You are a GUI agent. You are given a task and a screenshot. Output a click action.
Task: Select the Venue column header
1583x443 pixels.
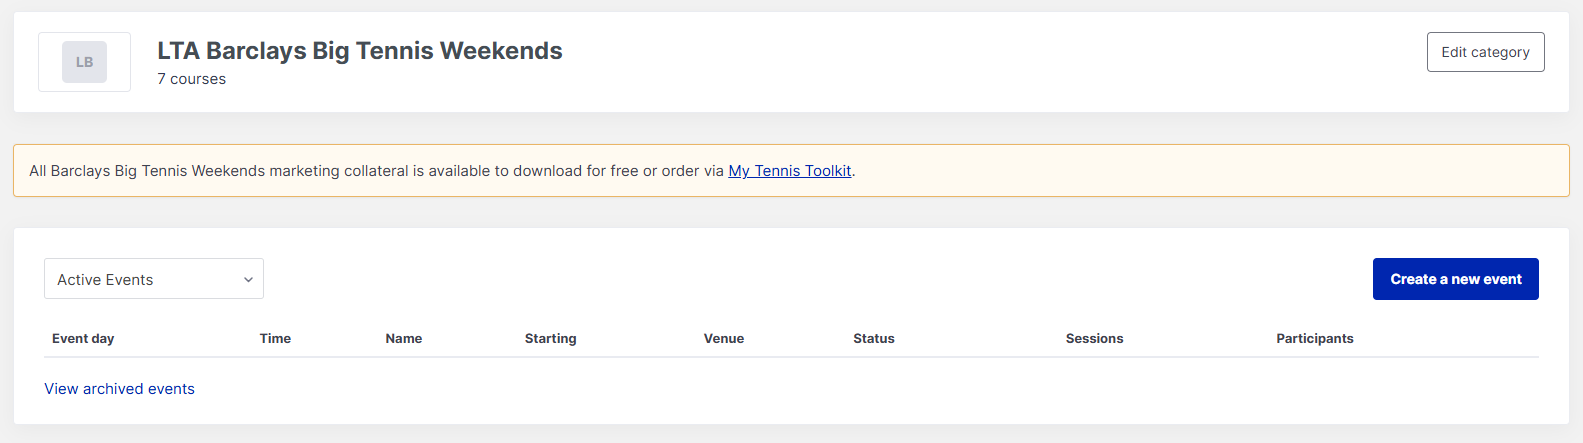coord(723,339)
